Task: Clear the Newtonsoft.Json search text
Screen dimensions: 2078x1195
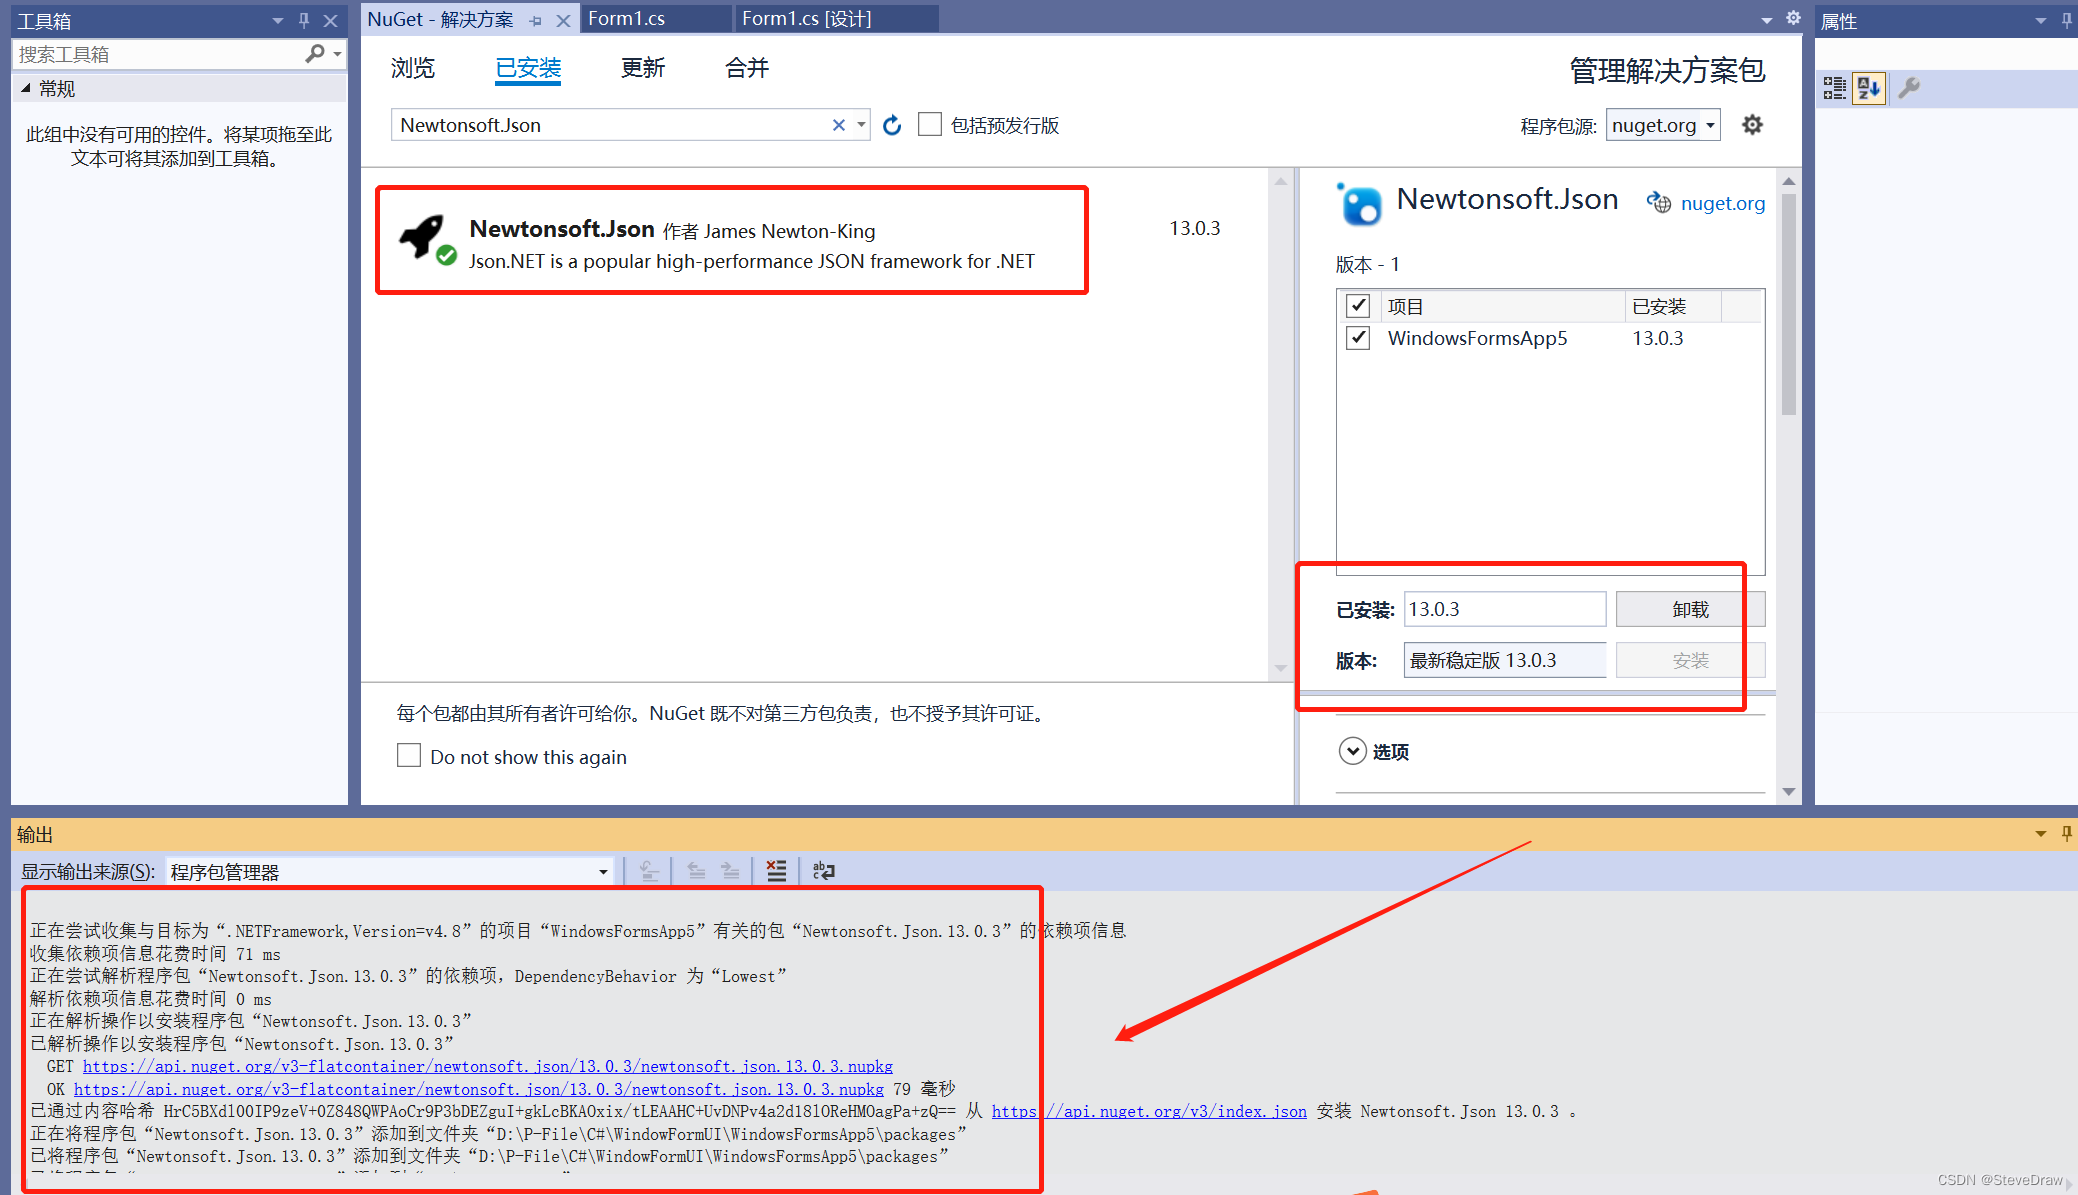Action: click(x=838, y=125)
